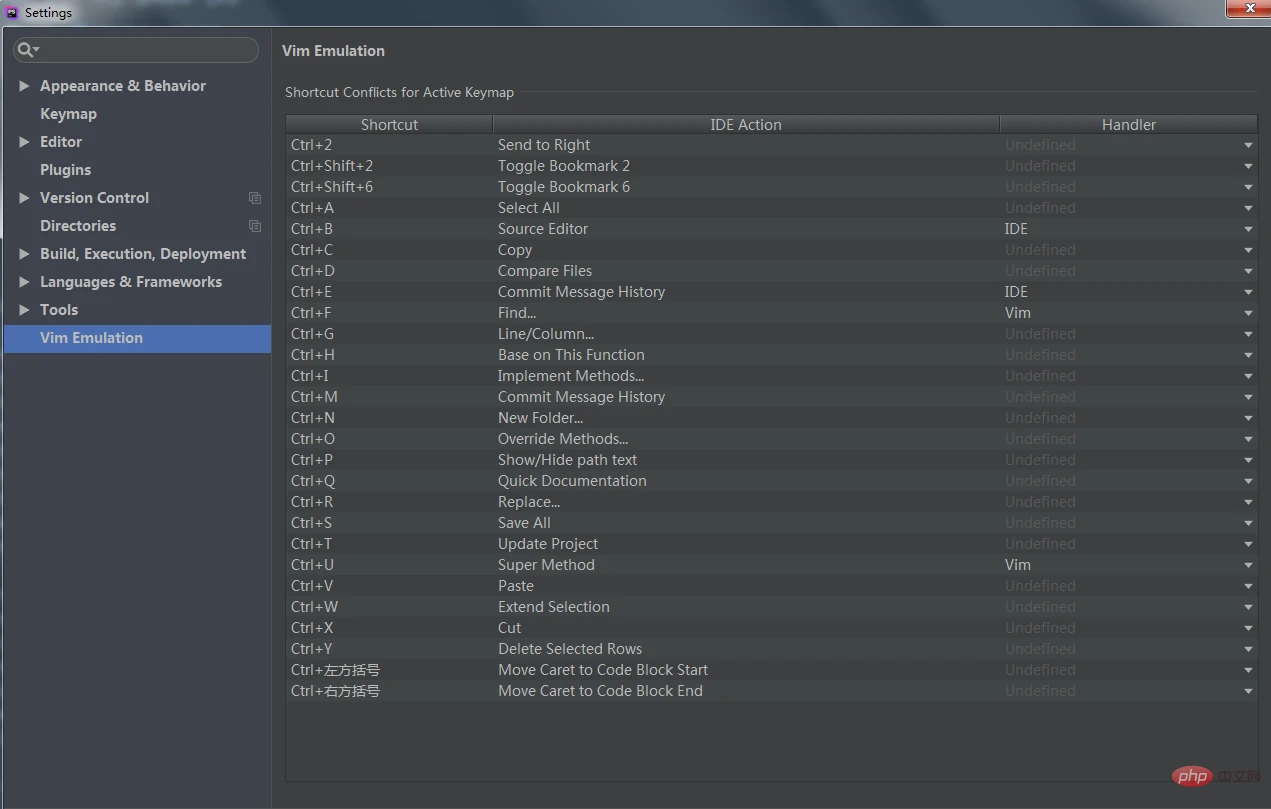Screen dimensions: 1271x809
Task: Click the search magnifier icon in settings
Action: [25, 50]
